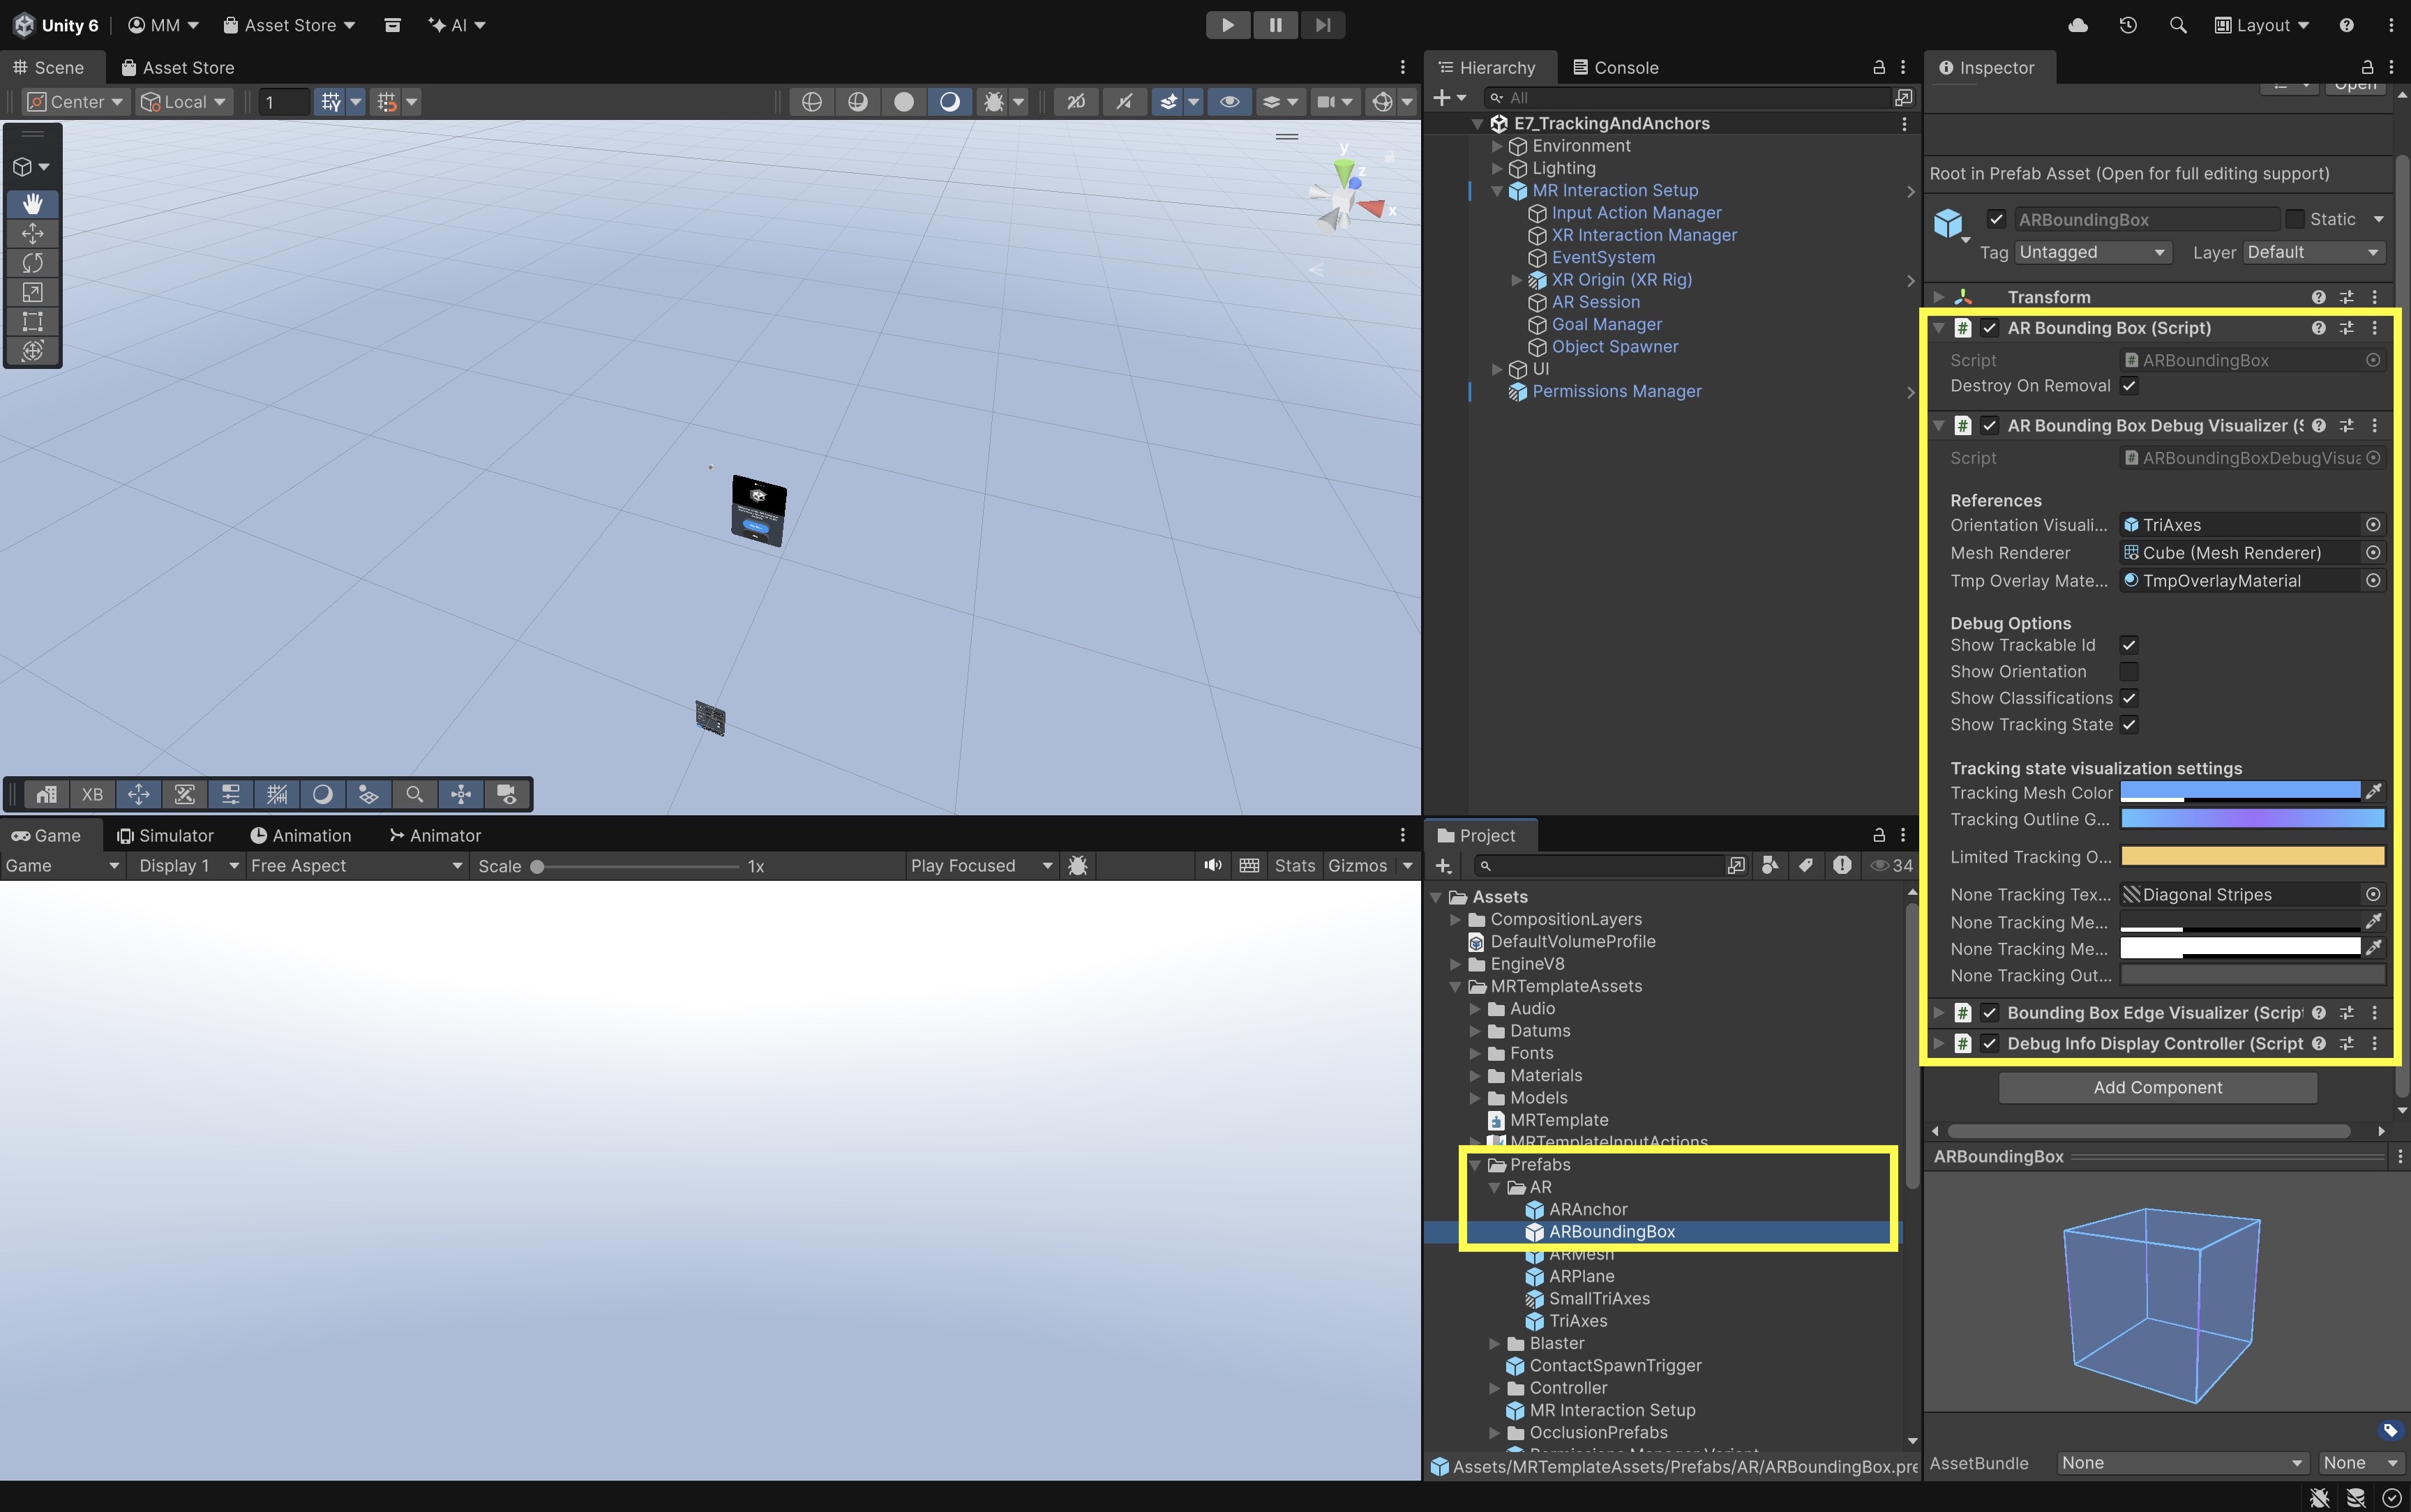Viewport: 2411px width, 1512px height.
Task: Click the Add Component button
Action: pyautogui.click(x=2157, y=1087)
